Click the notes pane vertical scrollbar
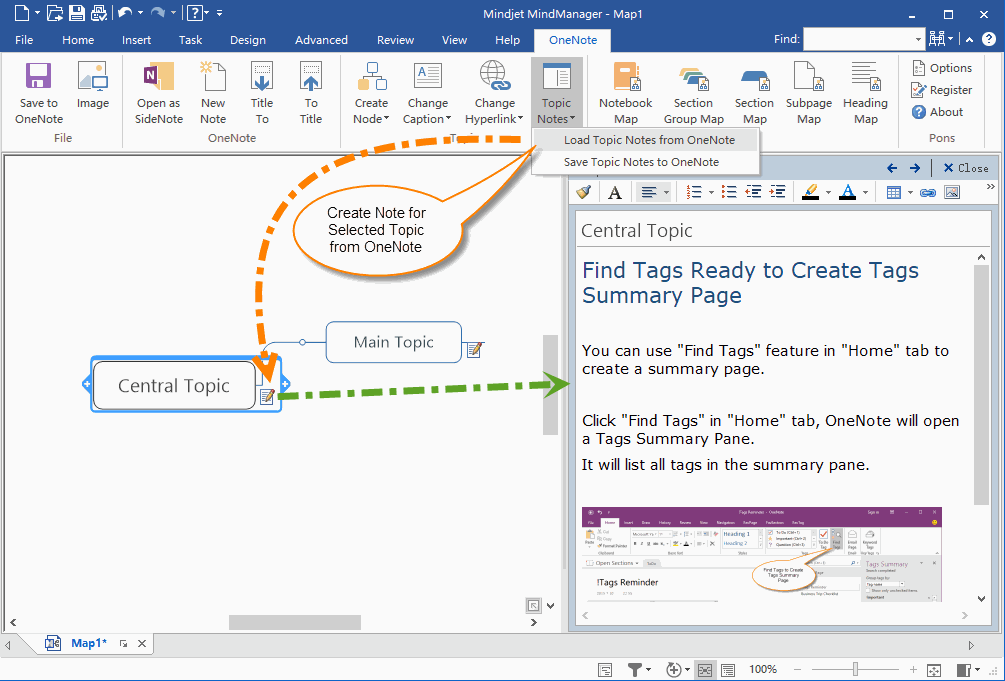 click(x=981, y=383)
